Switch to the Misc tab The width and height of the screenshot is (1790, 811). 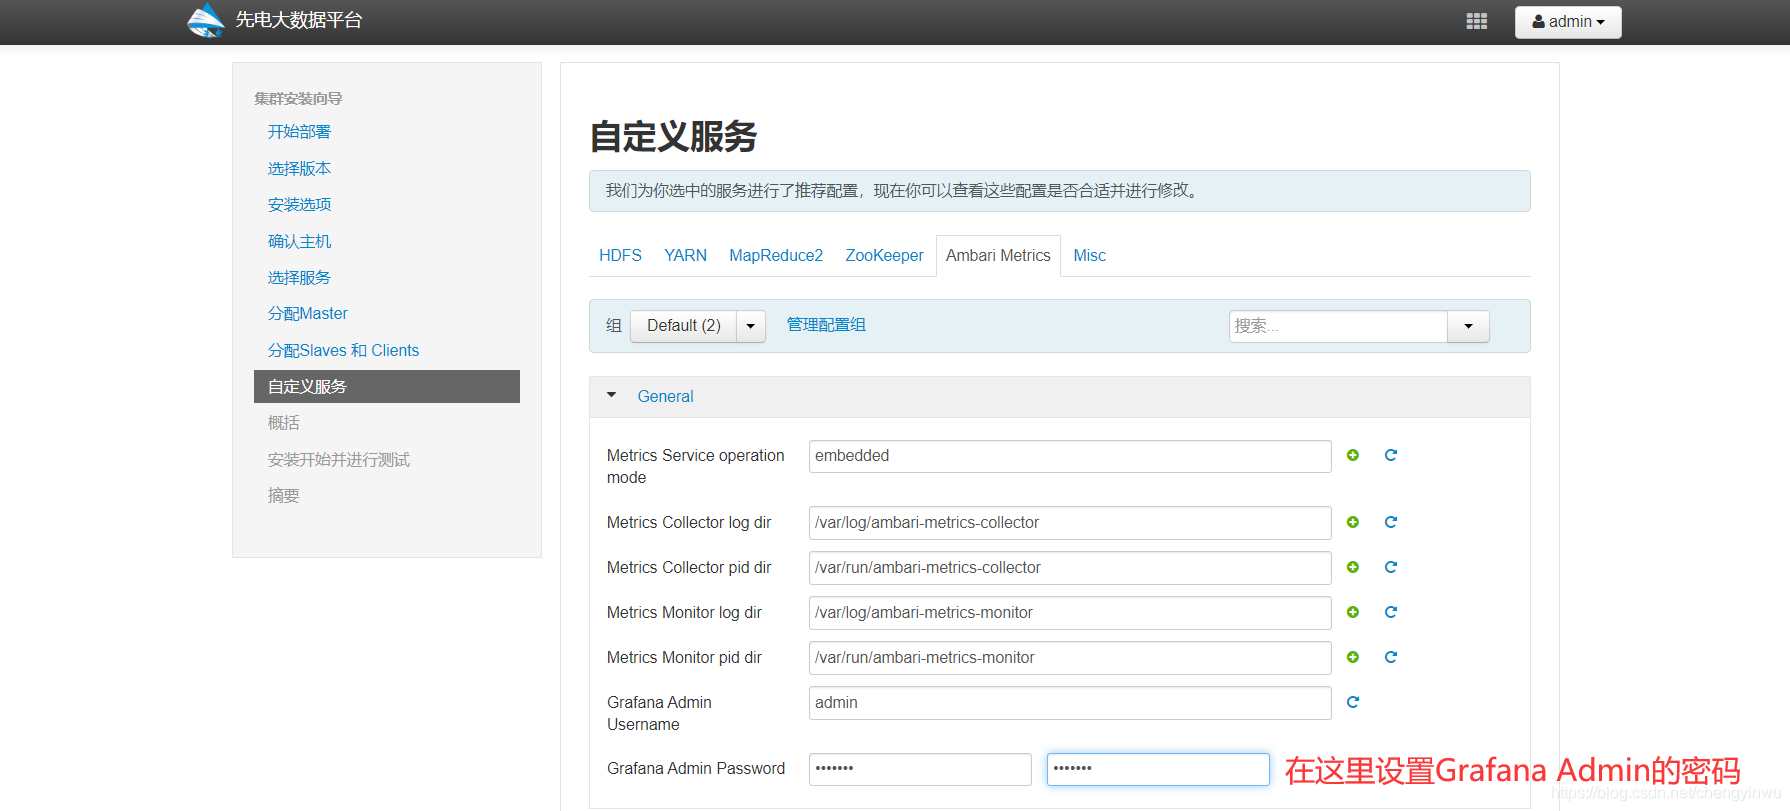point(1089,256)
